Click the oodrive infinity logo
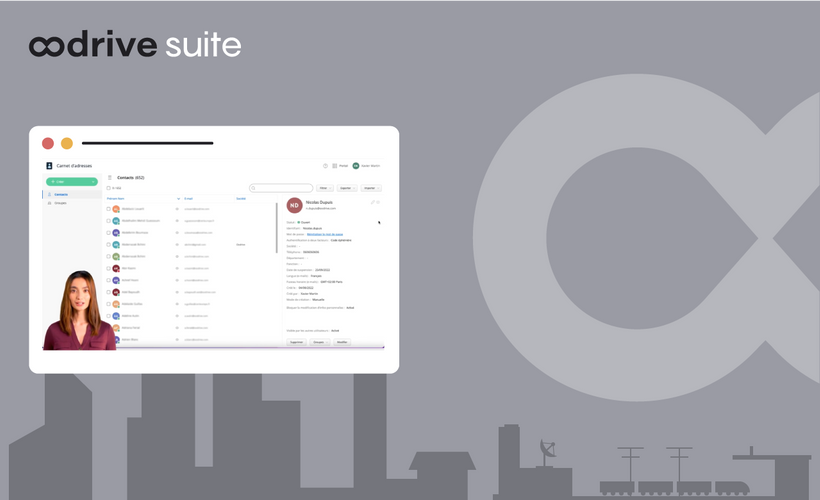820x500 pixels. coord(50,45)
